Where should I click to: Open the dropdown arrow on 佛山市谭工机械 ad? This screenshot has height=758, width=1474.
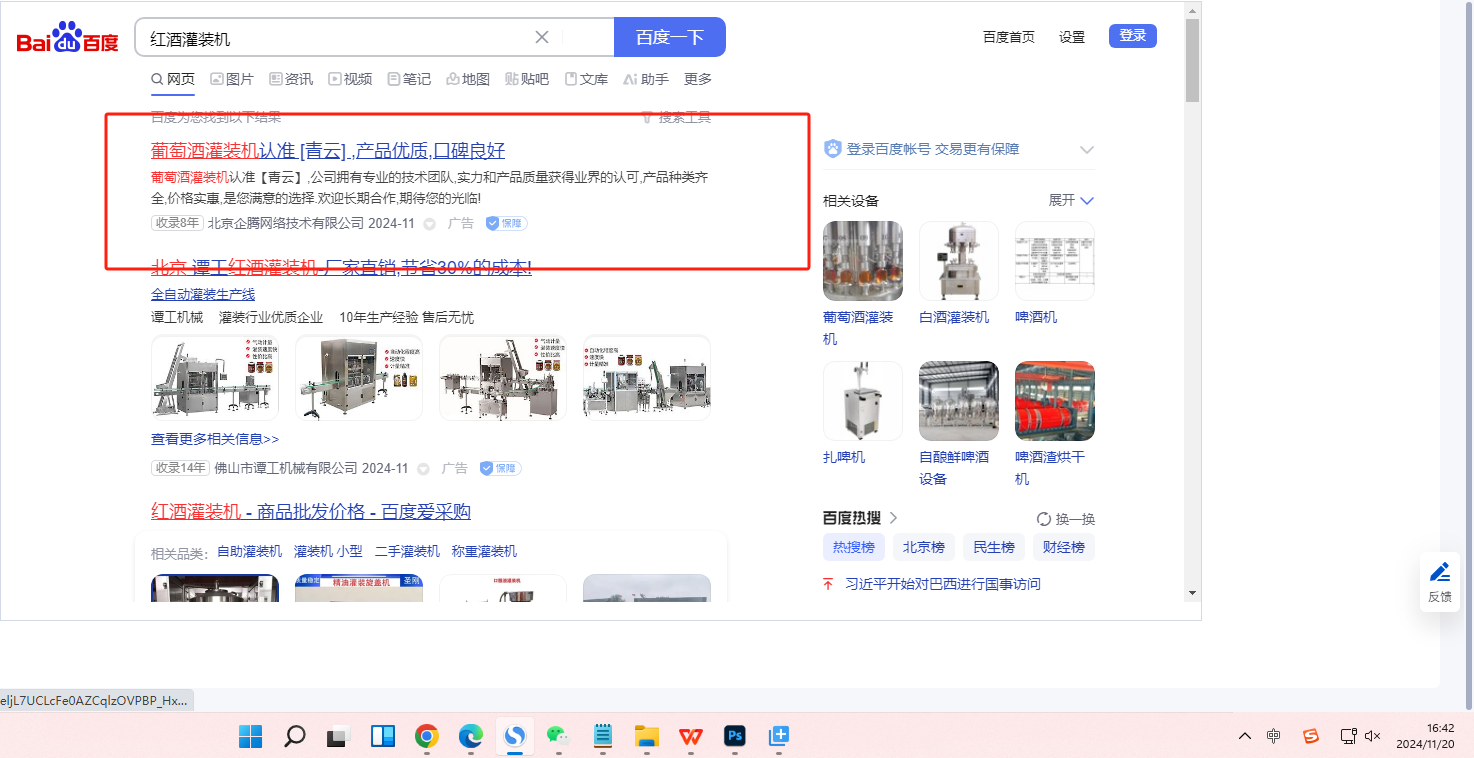click(x=423, y=469)
